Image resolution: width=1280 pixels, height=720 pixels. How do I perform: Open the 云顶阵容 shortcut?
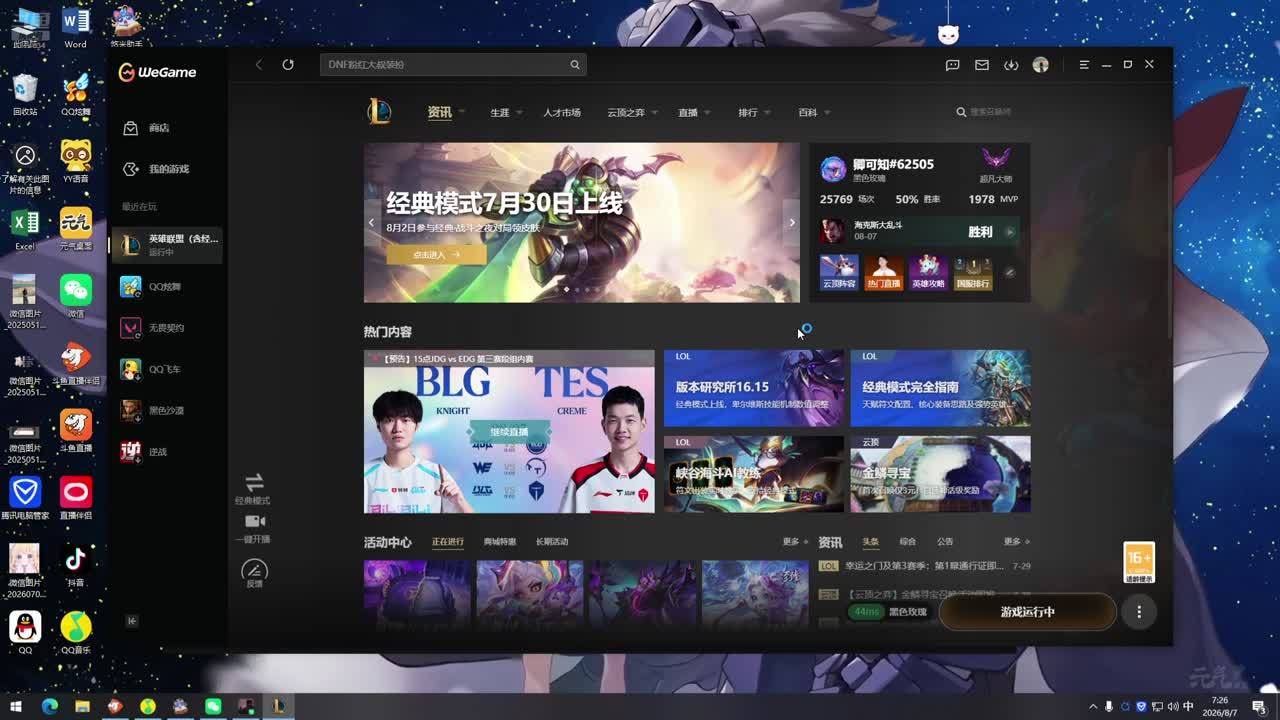tap(839, 272)
